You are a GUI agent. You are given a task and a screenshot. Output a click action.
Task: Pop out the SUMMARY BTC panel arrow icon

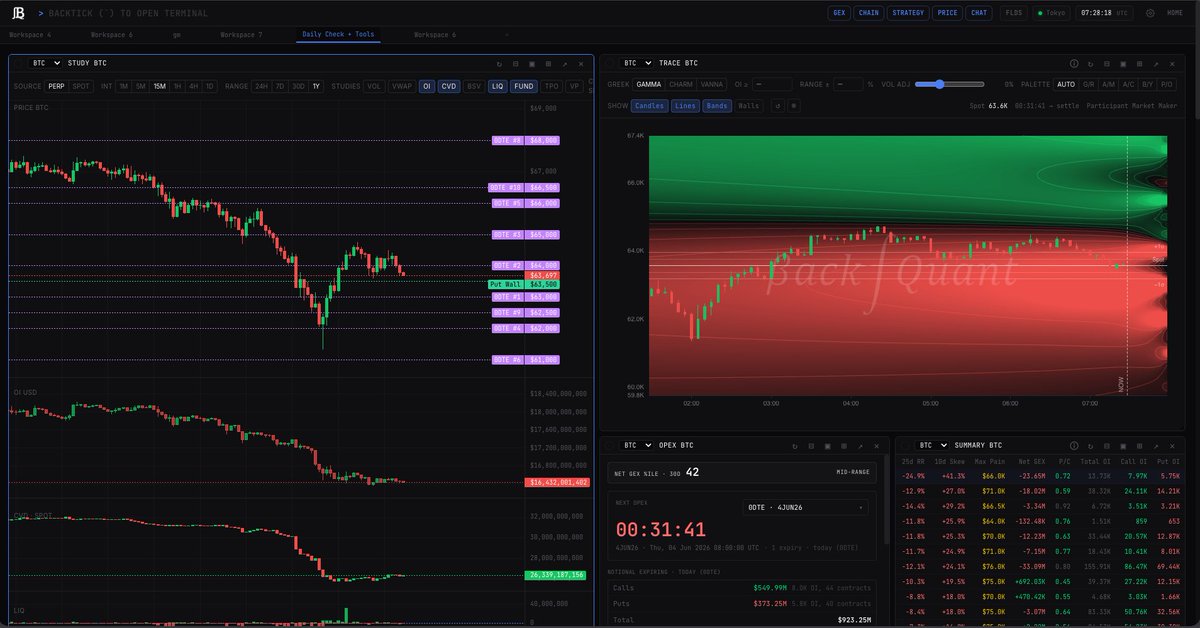tap(1155, 445)
